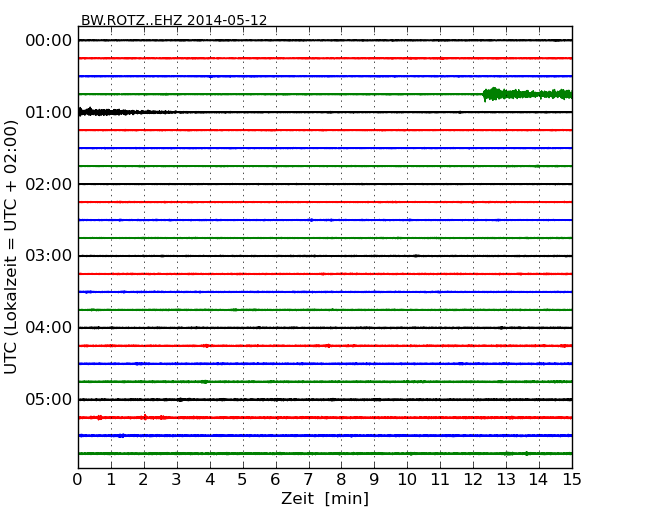The image size is (650, 520).
Task: Click the x-axis tick label 8
Action: (x=341, y=480)
